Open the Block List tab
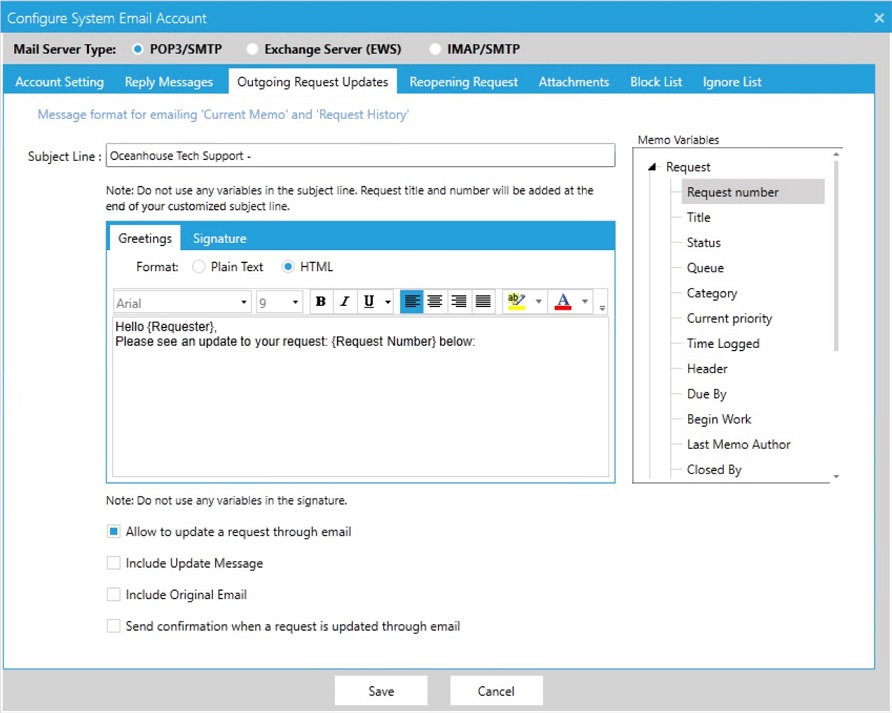Viewport: 892px width, 713px height. pos(655,81)
